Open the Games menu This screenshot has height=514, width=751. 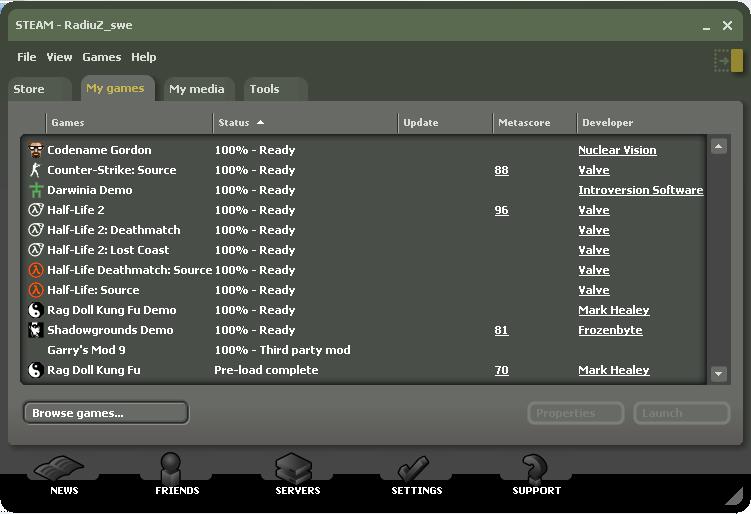102,57
